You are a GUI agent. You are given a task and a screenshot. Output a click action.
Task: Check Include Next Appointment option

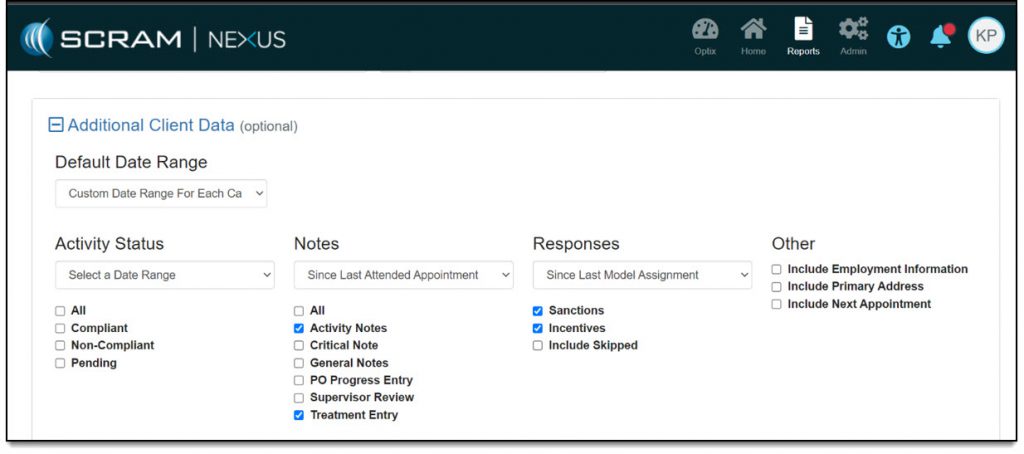pos(777,305)
